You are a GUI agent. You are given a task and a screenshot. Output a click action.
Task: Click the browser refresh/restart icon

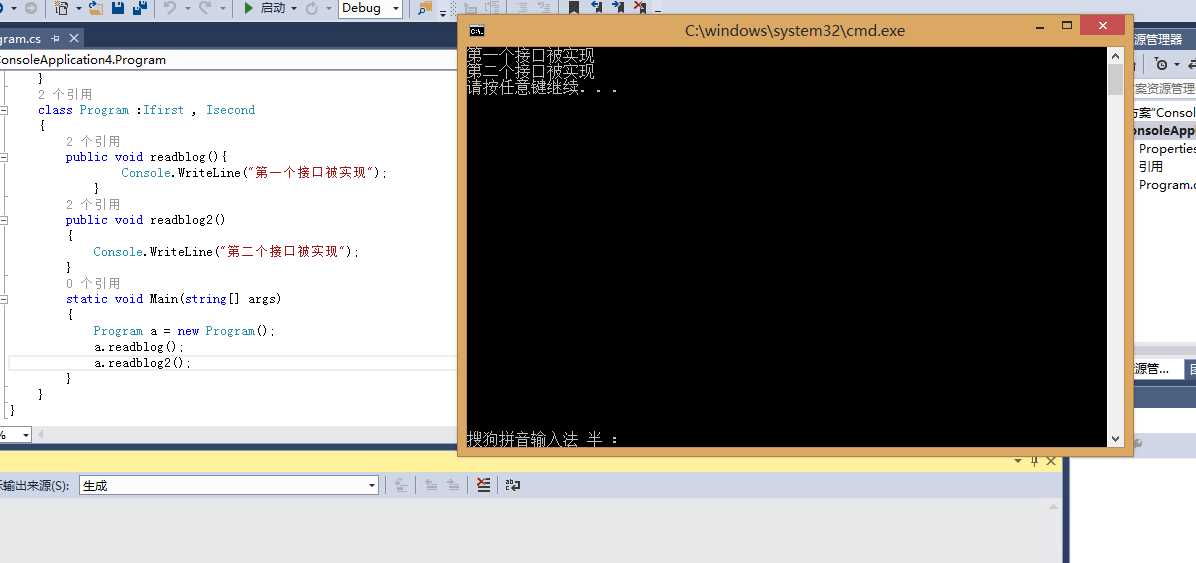pyautogui.click(x=312, y=8)
